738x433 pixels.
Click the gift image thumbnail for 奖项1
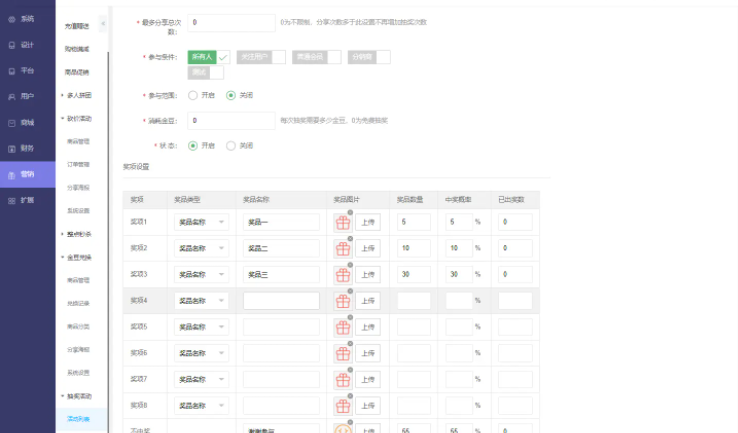click(343, 223)
